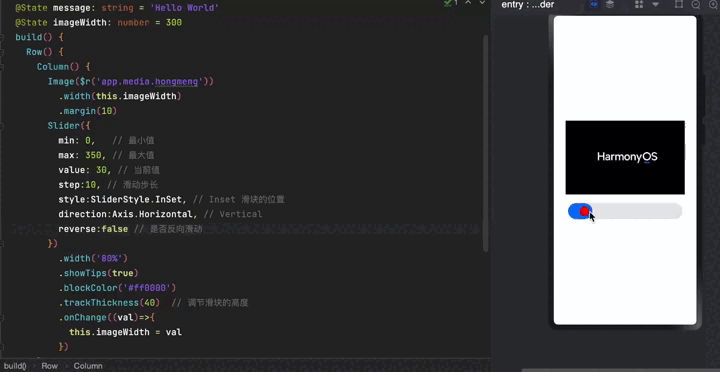Click '.width(this.imageWidth)' line

120,96
